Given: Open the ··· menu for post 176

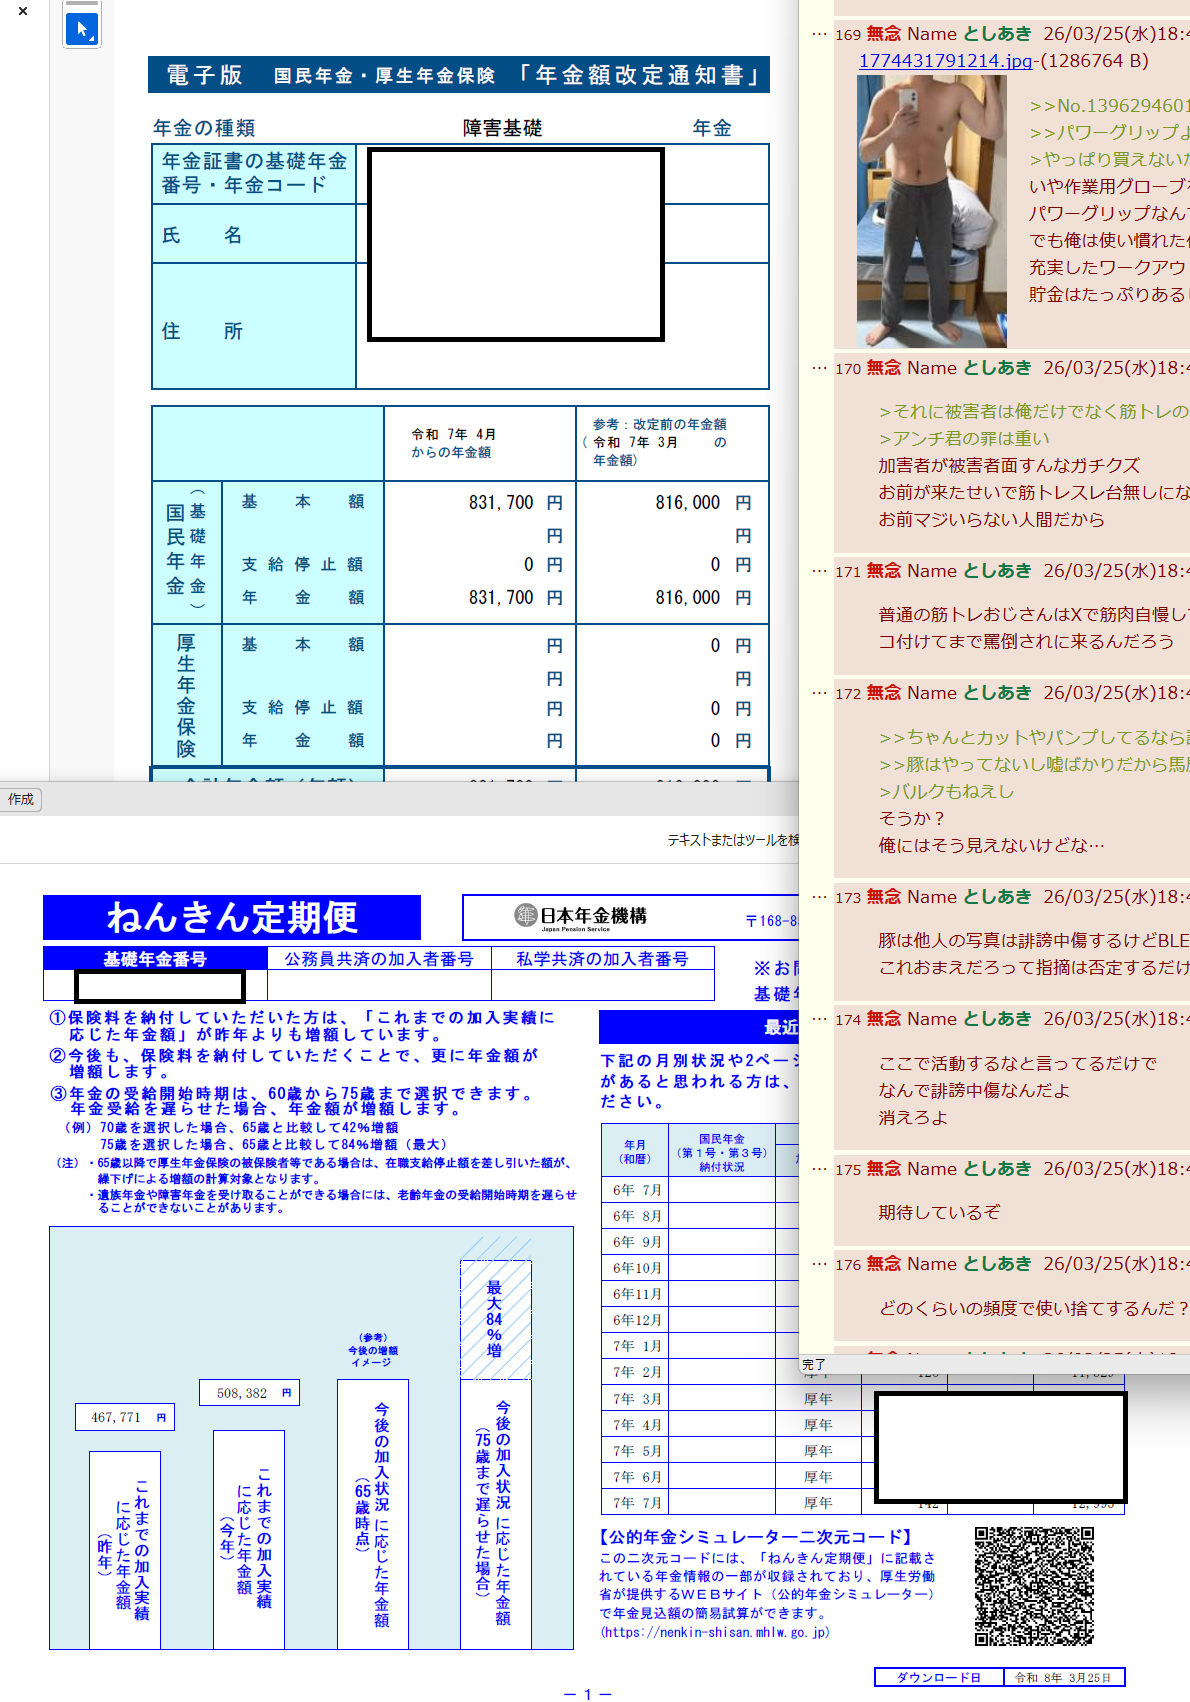Looking at the screenshot, I should [x=819, y=1264].
